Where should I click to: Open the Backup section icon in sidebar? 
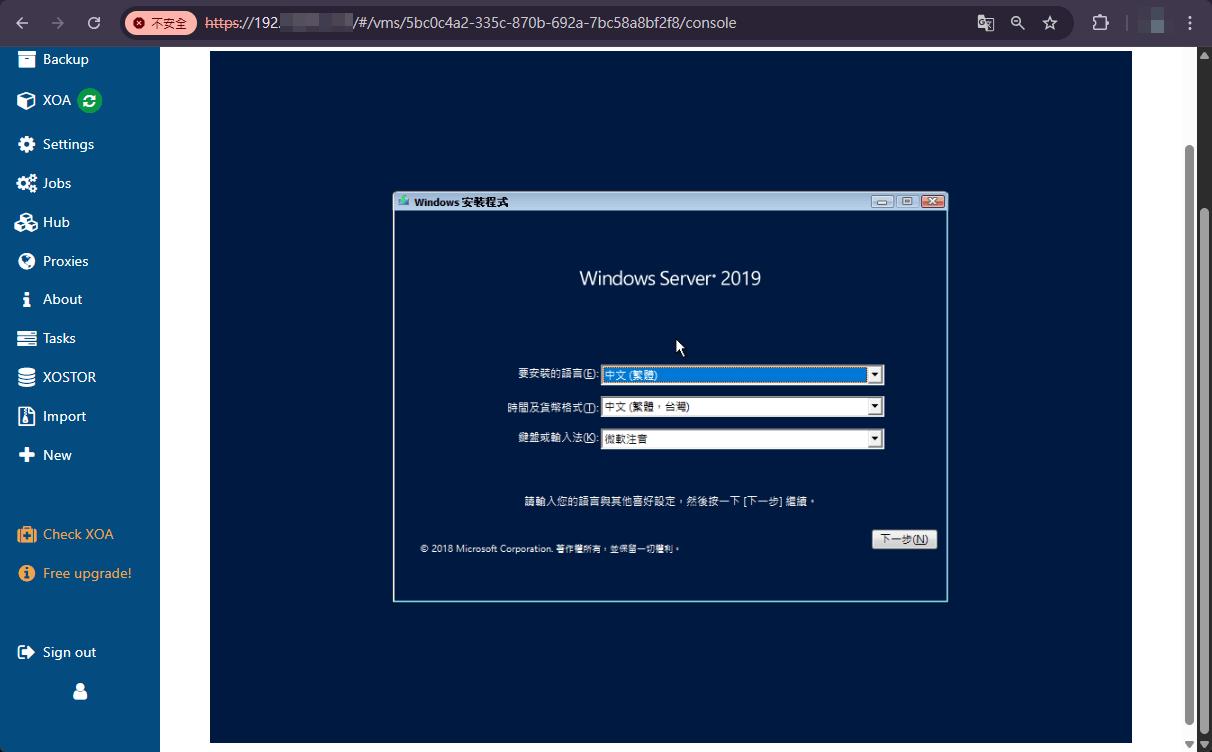pyautogui.click(x=26, y=59)
